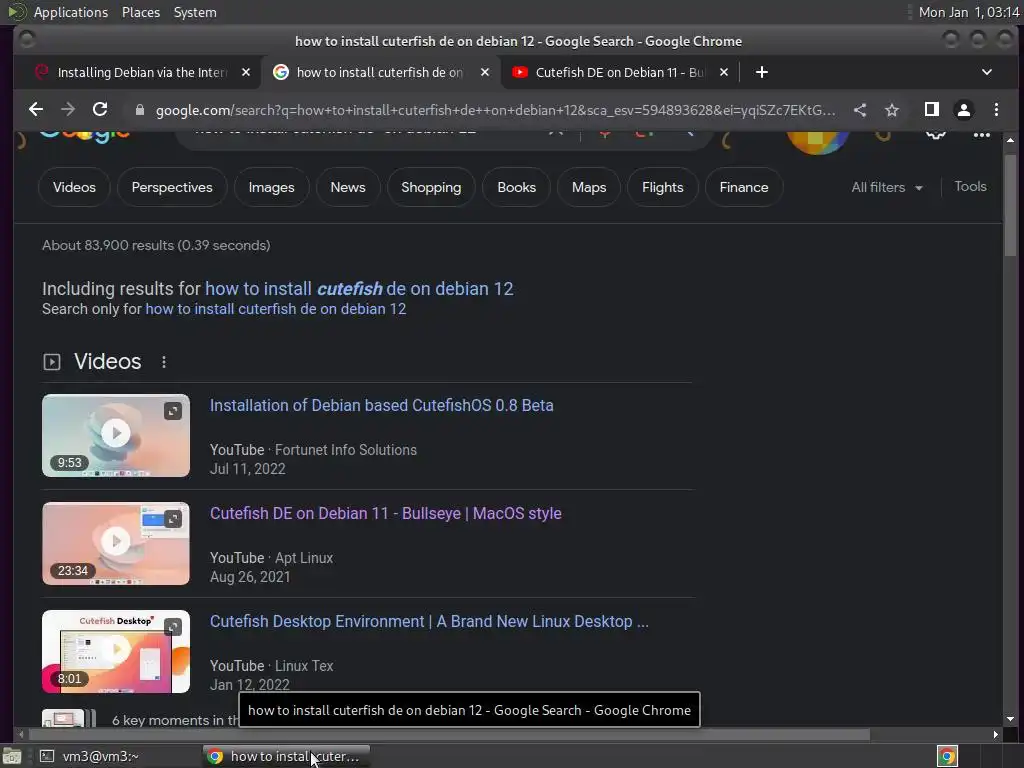Click the address bar URL field
The image size is (1024, 768).
point(495,110)
